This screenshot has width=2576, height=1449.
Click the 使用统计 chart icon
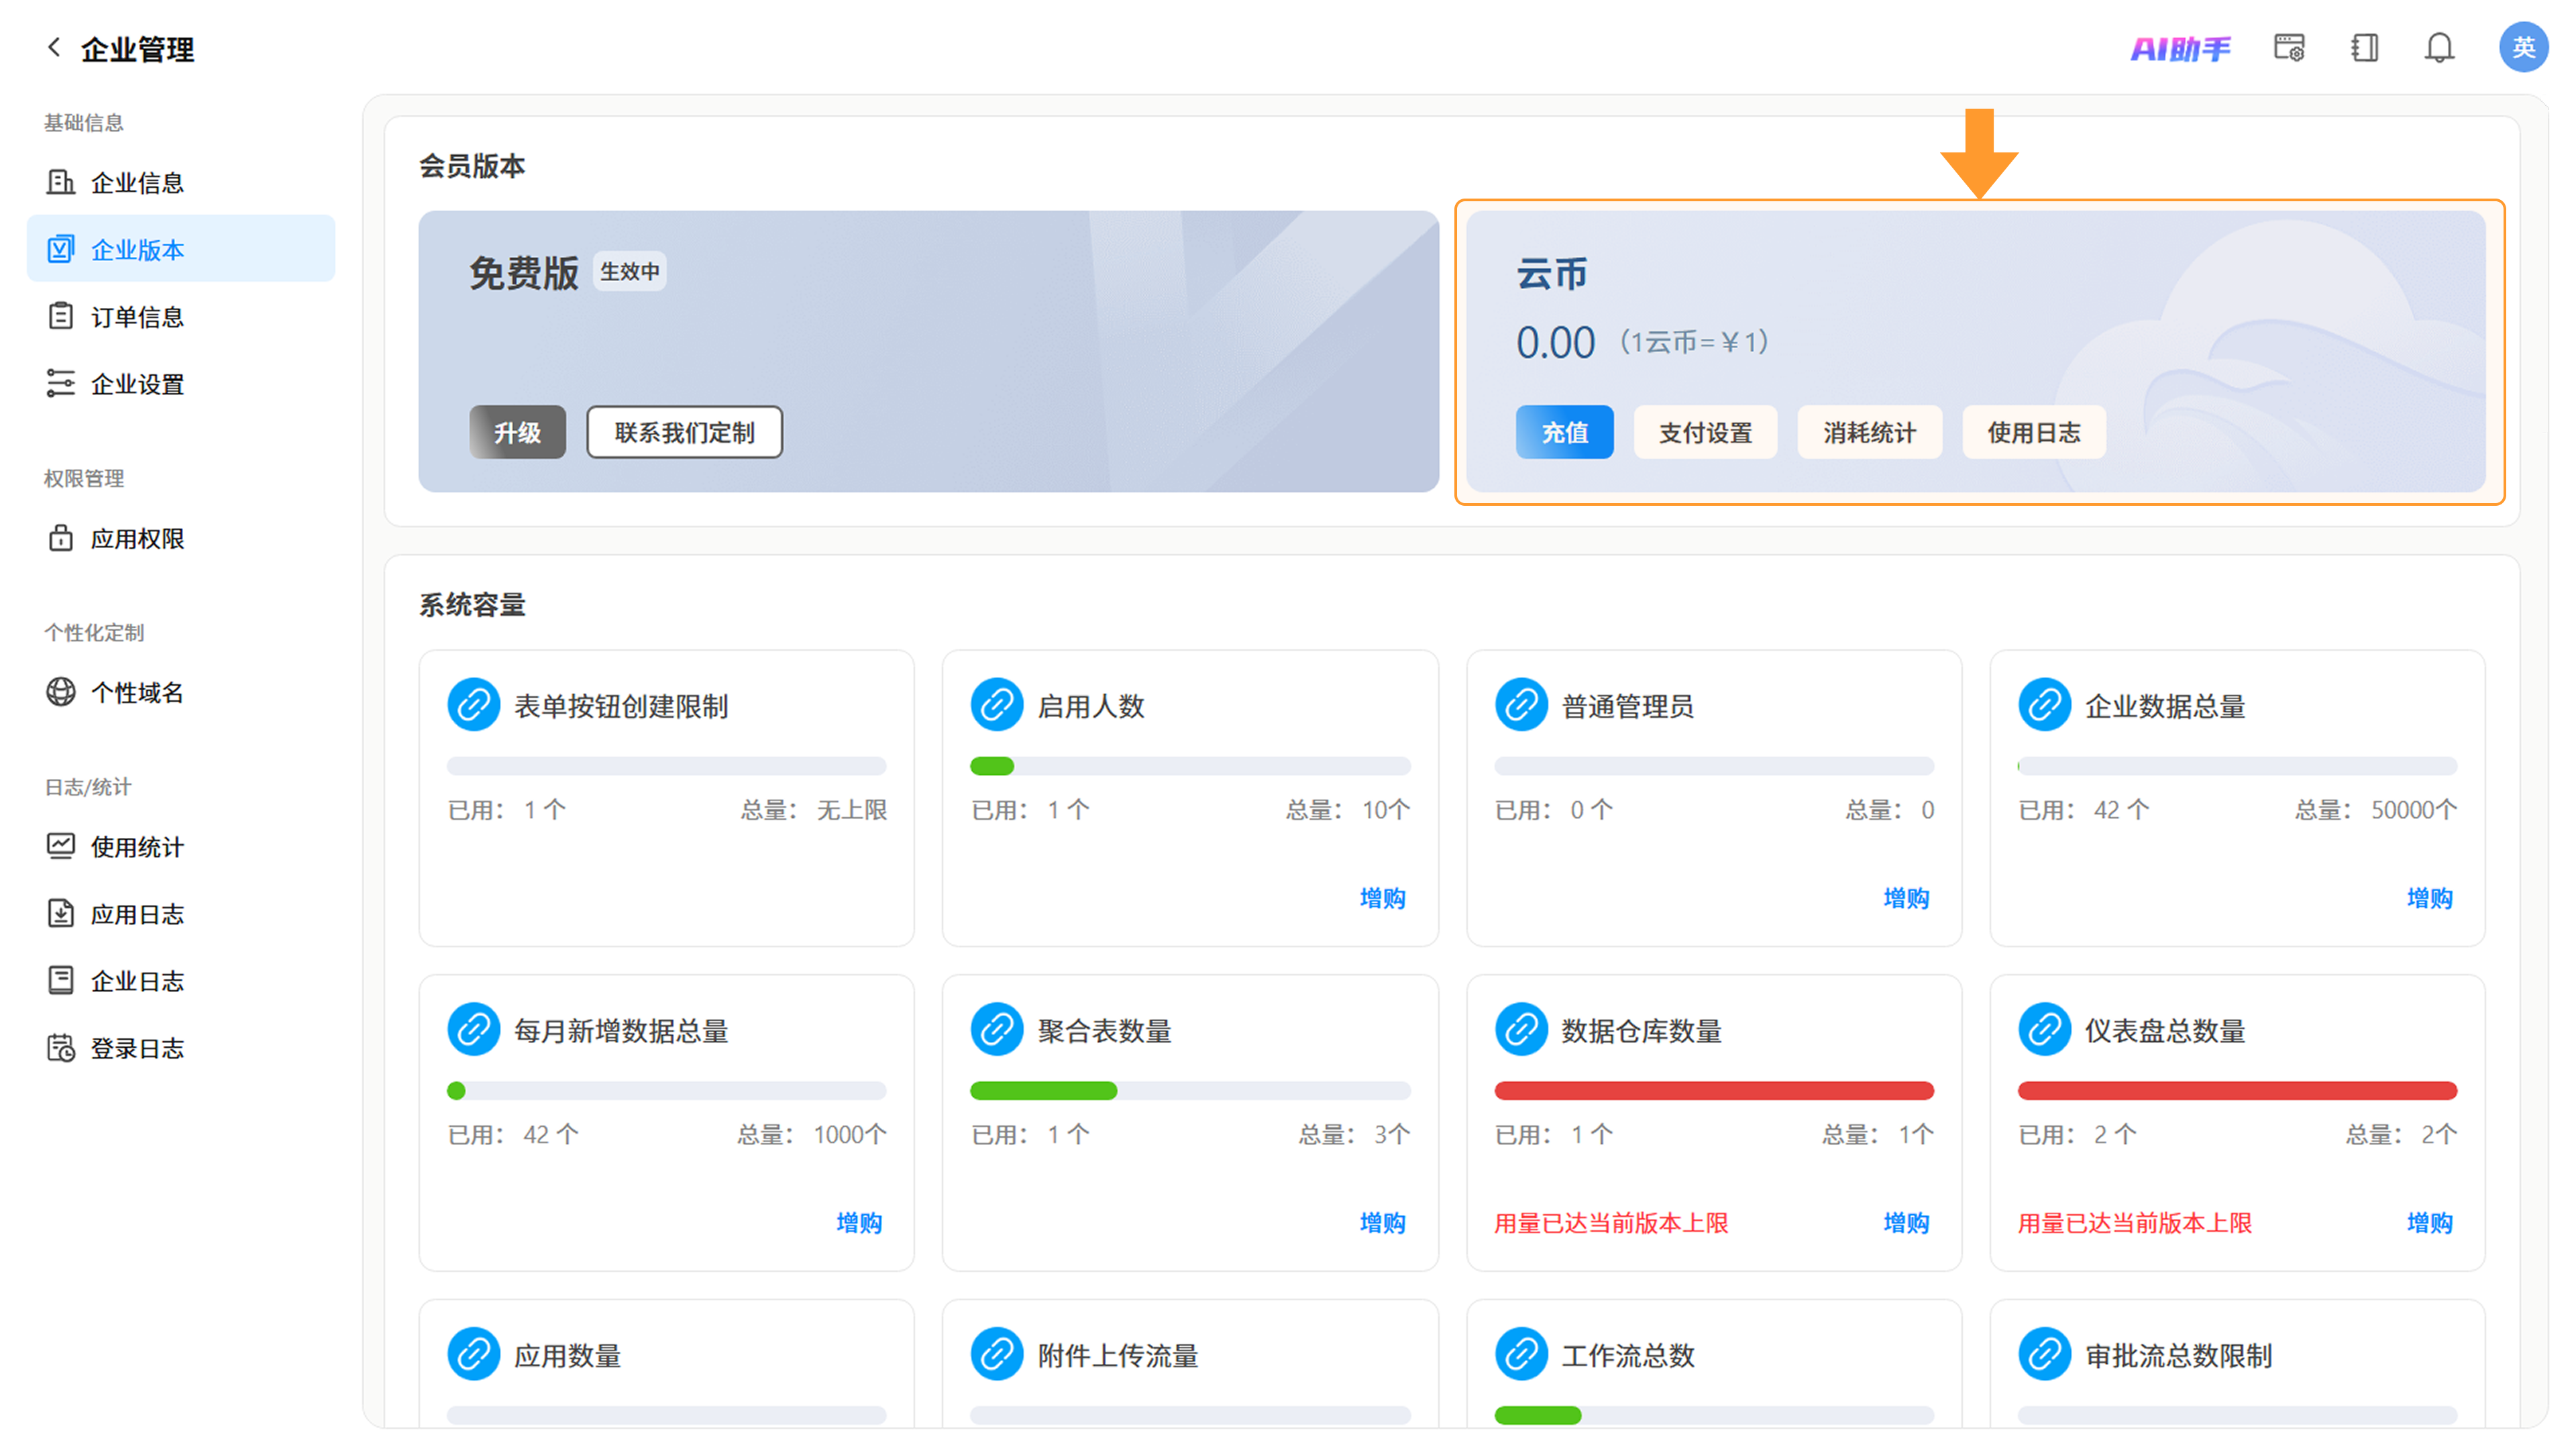(61, 846)
